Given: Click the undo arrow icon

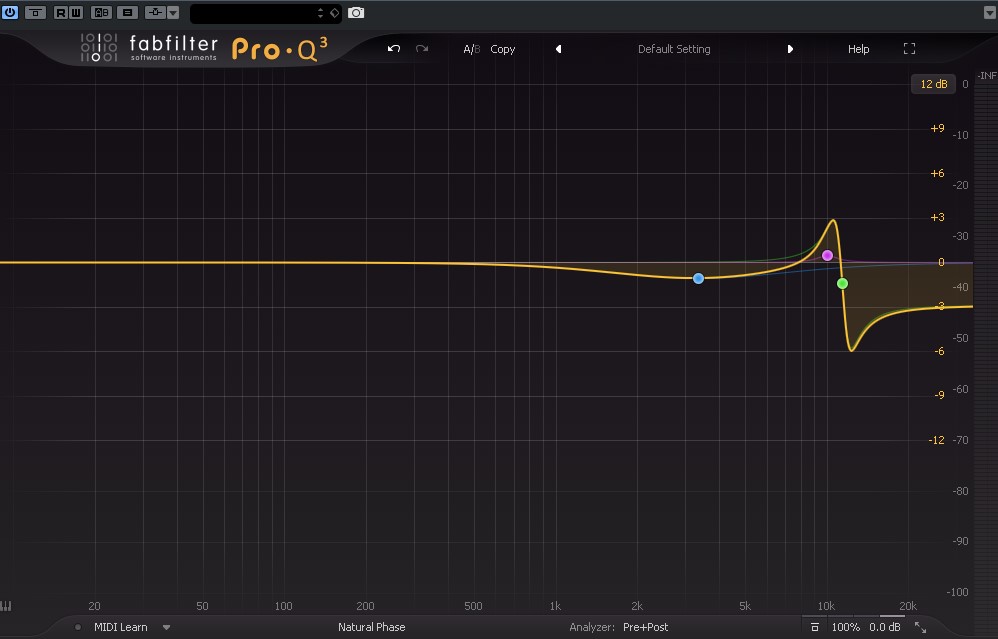Looking at the screenshot, I should point(394,49).
